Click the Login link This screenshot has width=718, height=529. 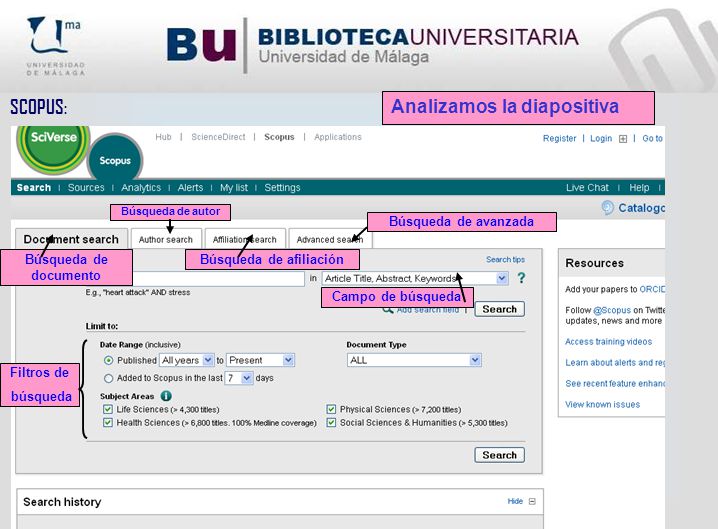point(601,138)
